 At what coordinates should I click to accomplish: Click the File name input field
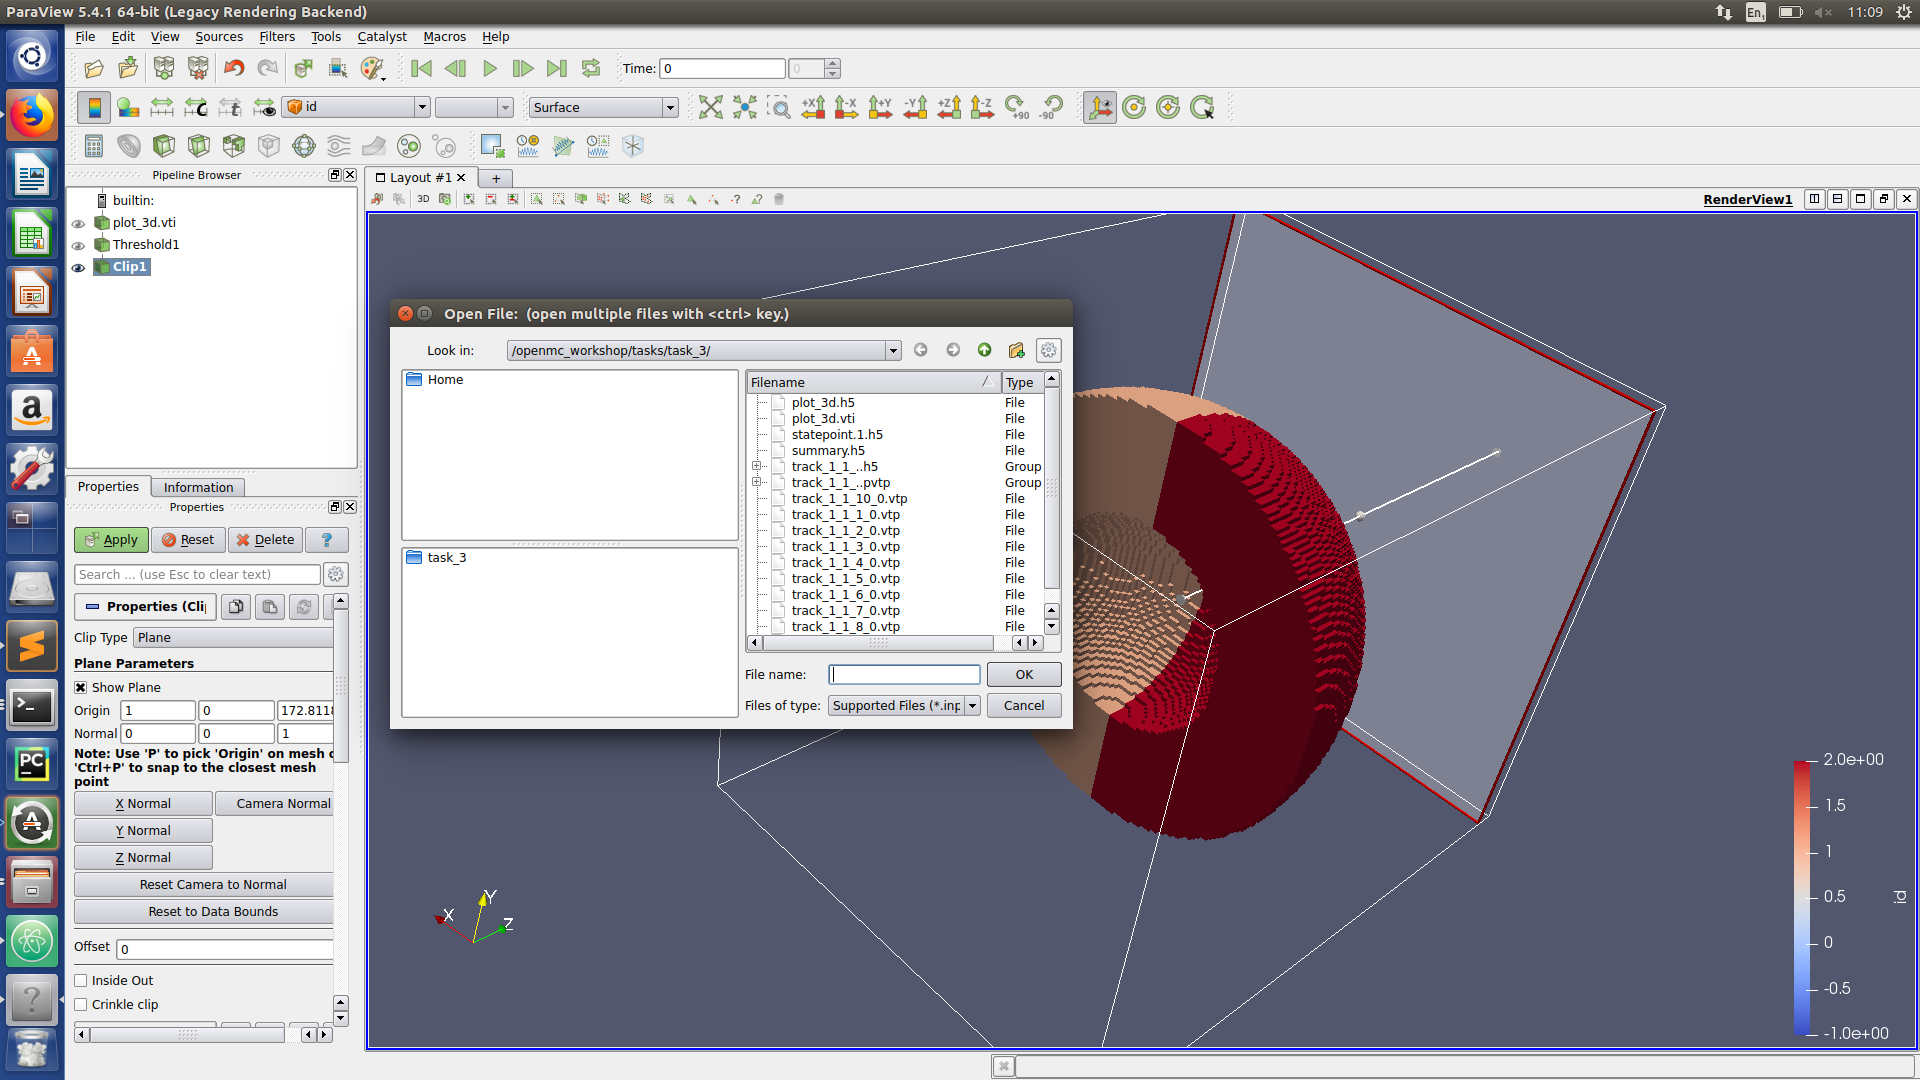pyautogui.click(x=904, y=675)
